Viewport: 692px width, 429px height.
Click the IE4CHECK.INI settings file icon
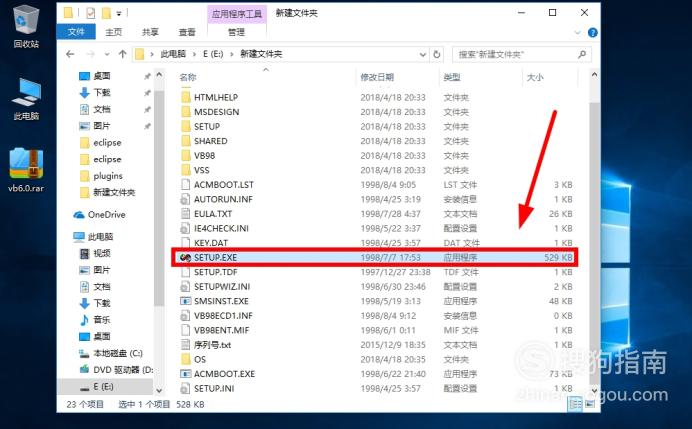[185, 228]
